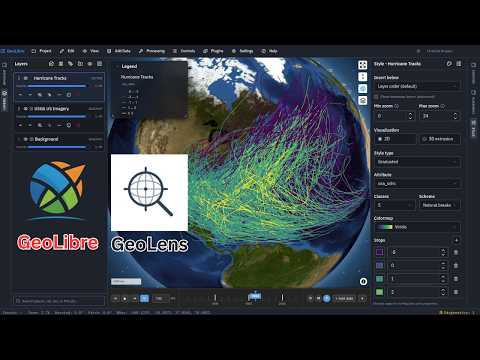Delete the first stop with trash icon
Viewport: 480px width, 360px height.
click(x=456, y=252)
